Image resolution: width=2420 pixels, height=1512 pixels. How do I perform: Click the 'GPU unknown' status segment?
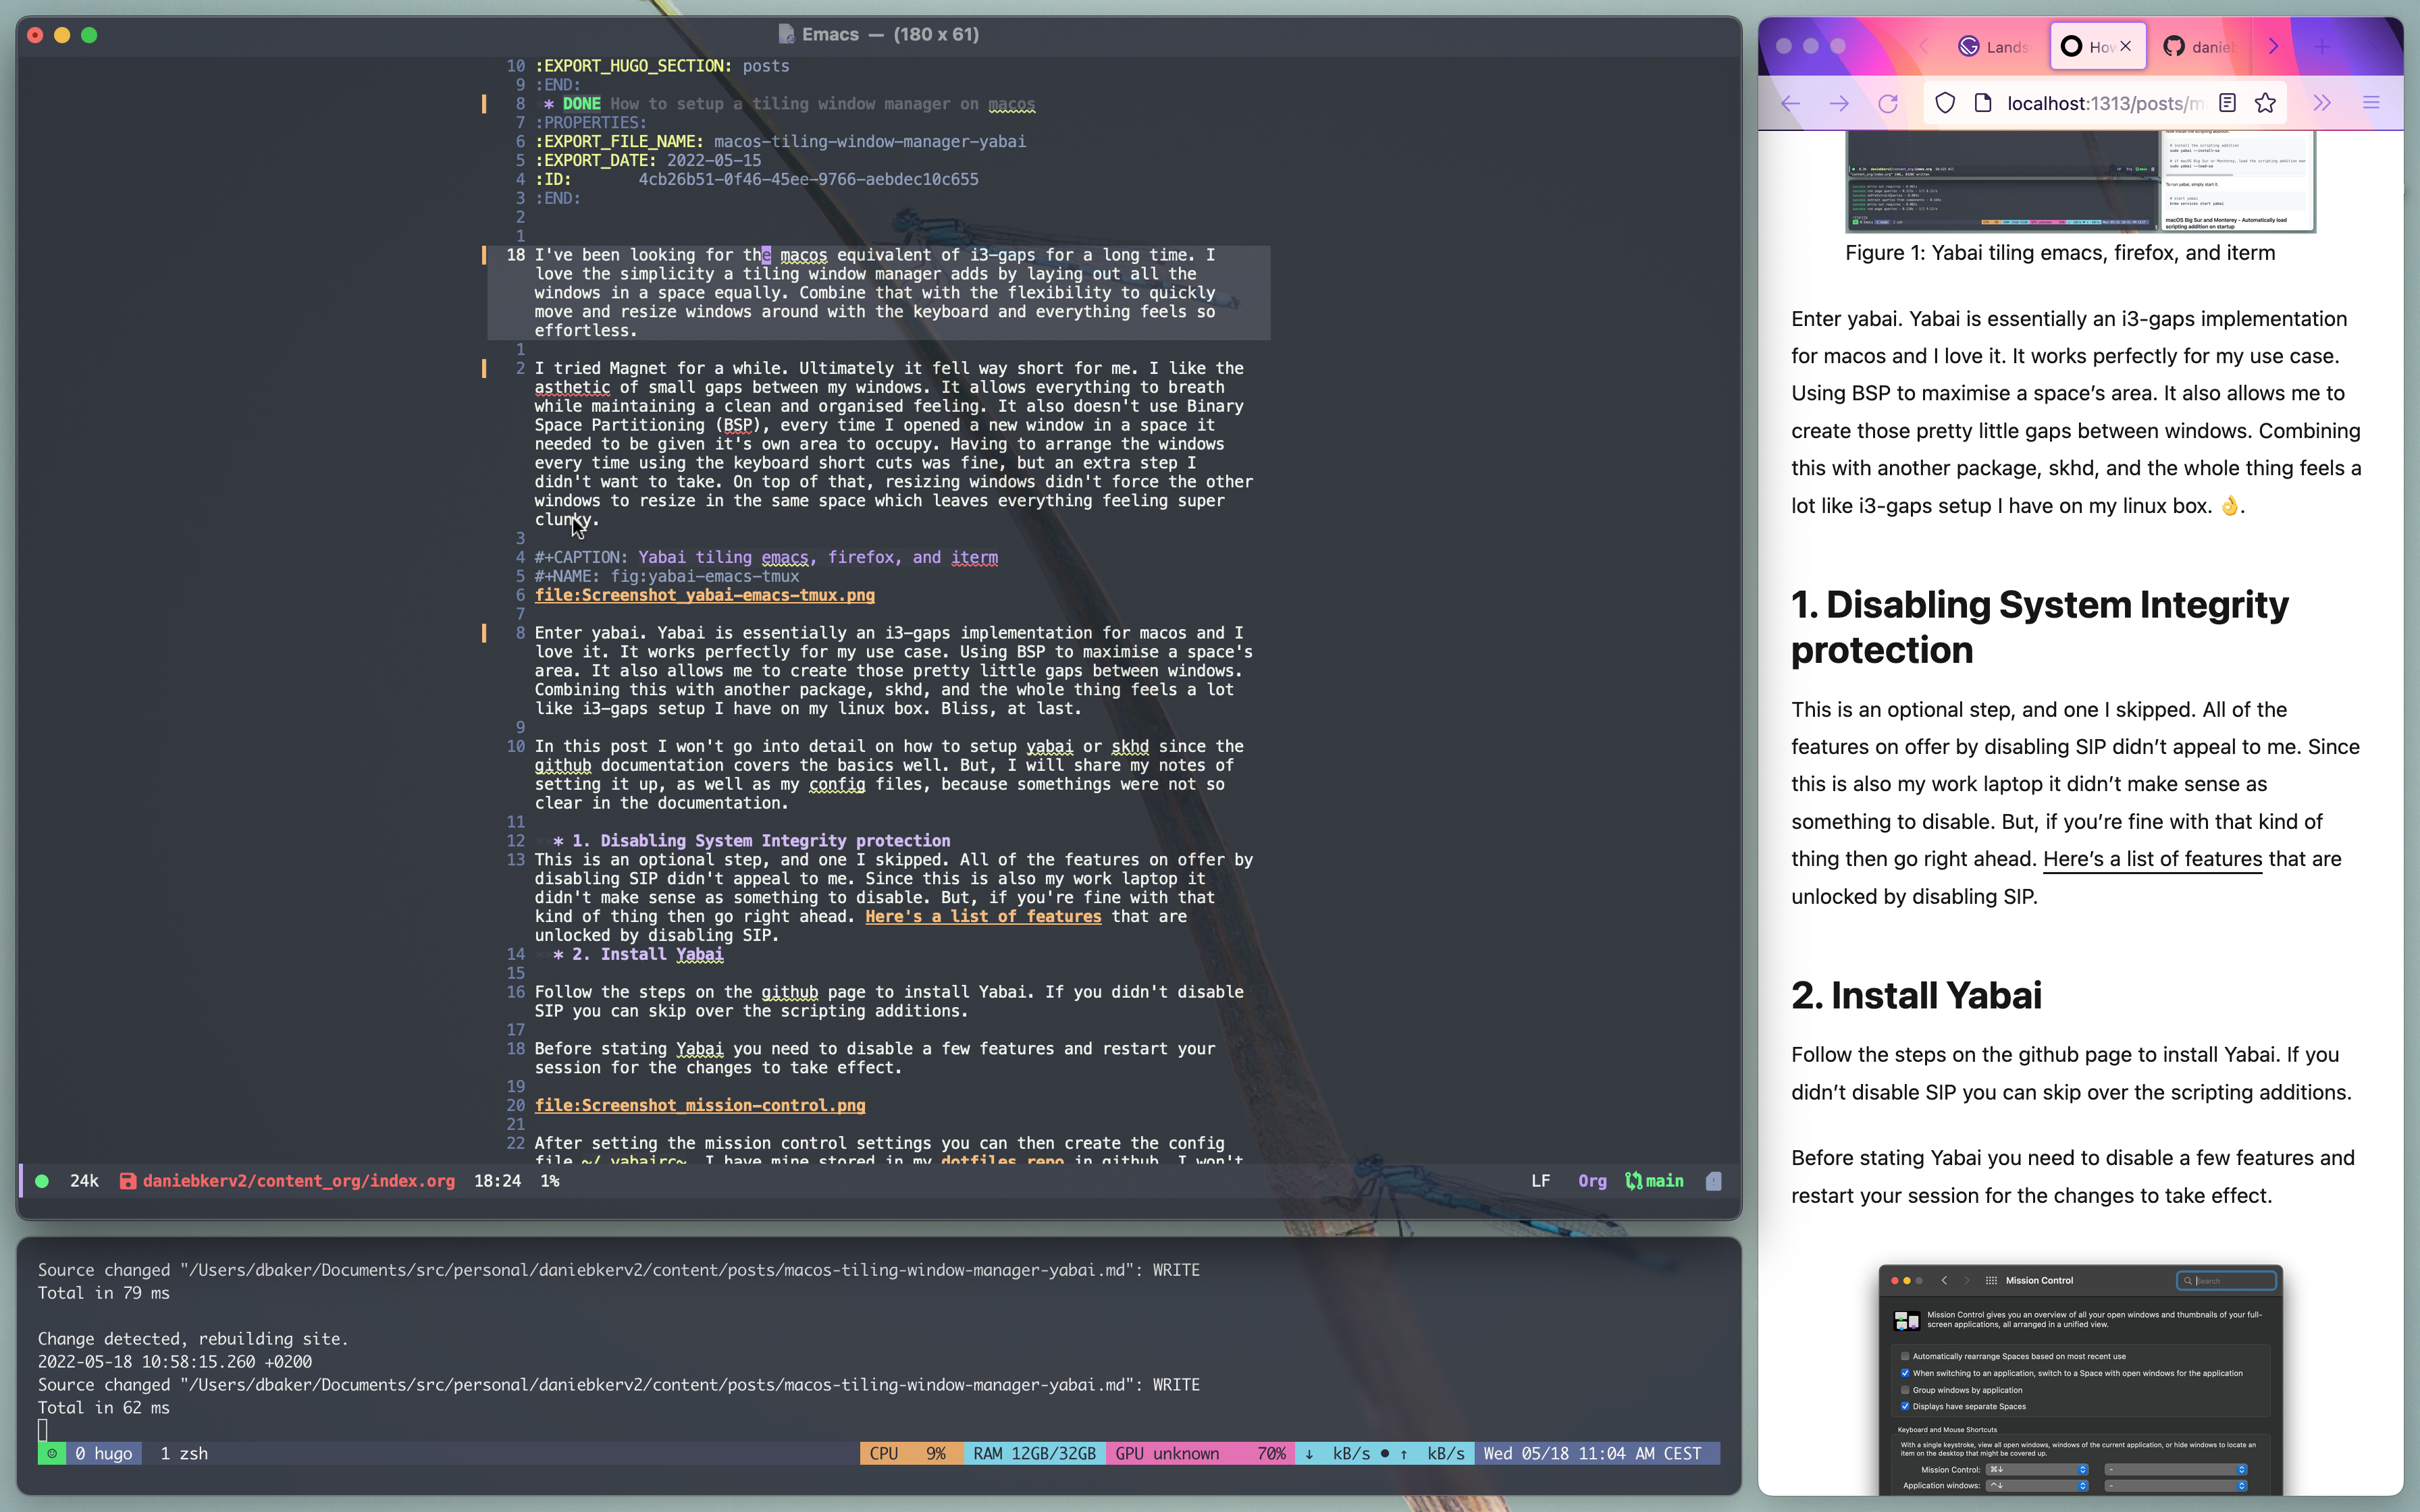(1167, 1453)
